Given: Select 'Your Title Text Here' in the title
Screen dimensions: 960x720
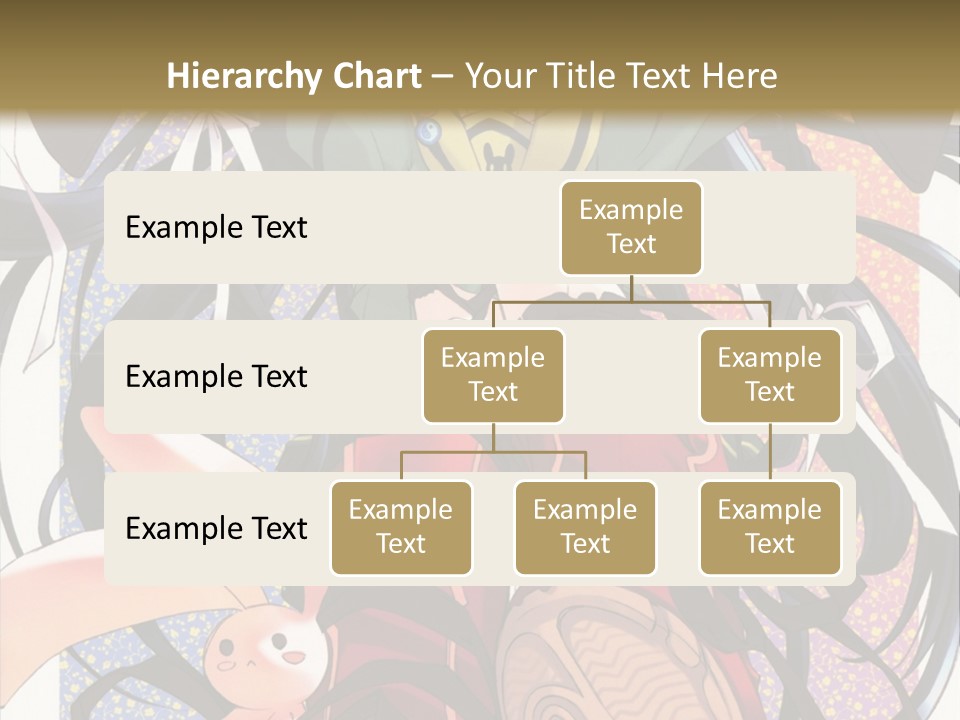Looking at the screenshot, I should tap(621, 76).
